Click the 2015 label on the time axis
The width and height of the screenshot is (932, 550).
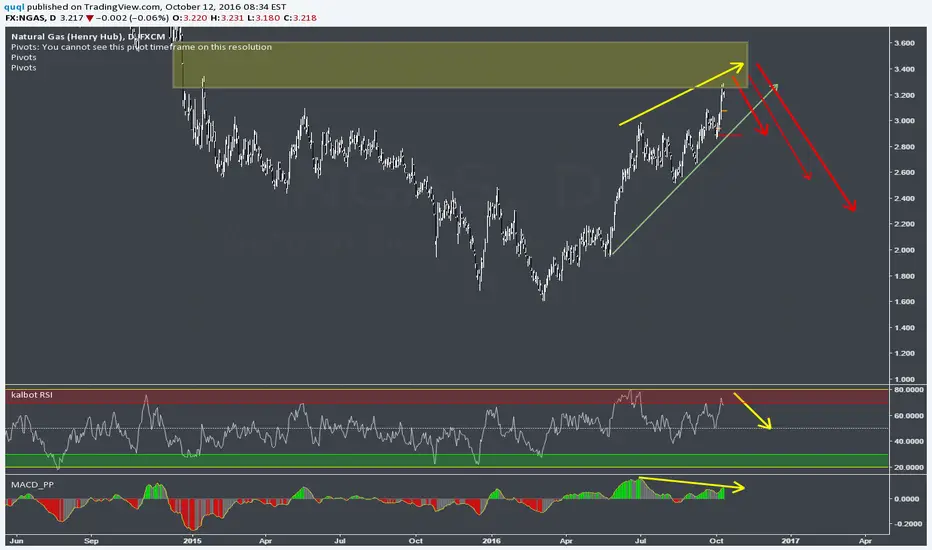(x=193, y=541)
